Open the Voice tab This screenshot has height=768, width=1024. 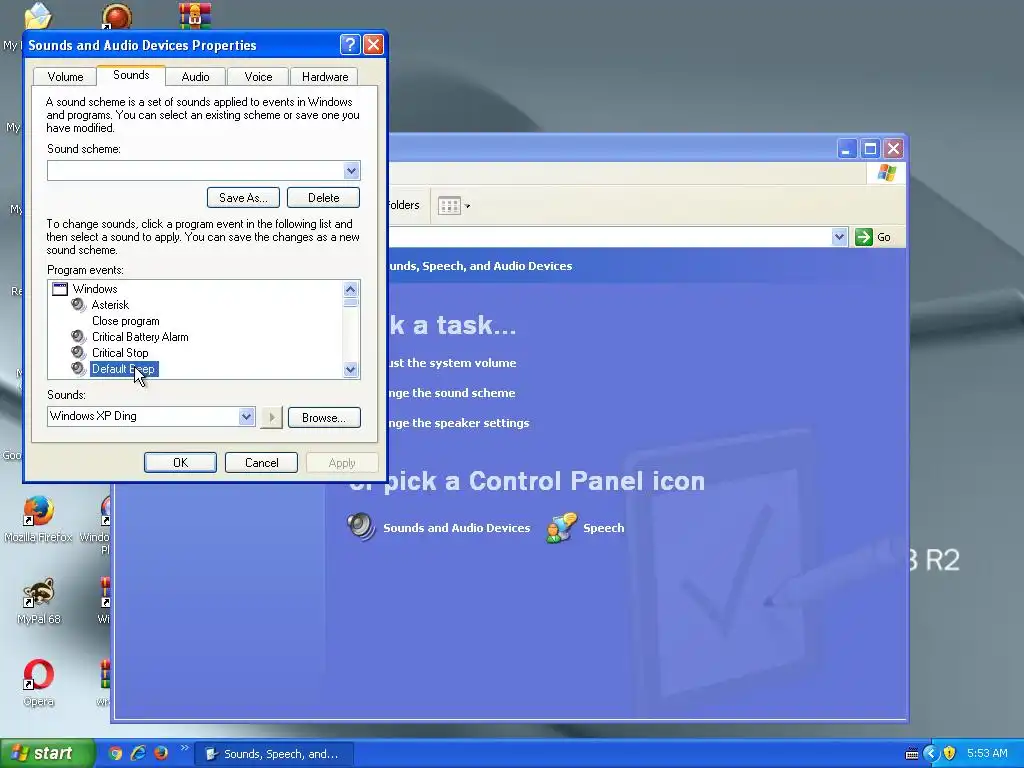[258, 76]
